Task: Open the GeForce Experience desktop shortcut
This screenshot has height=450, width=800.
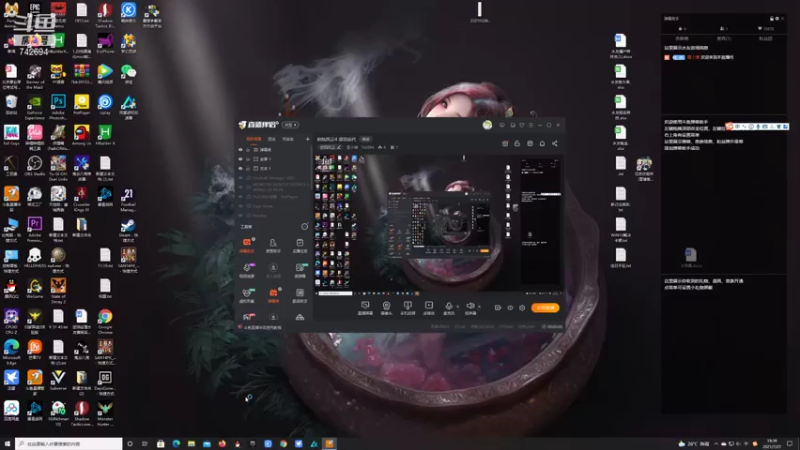Action: coord(35,107)
